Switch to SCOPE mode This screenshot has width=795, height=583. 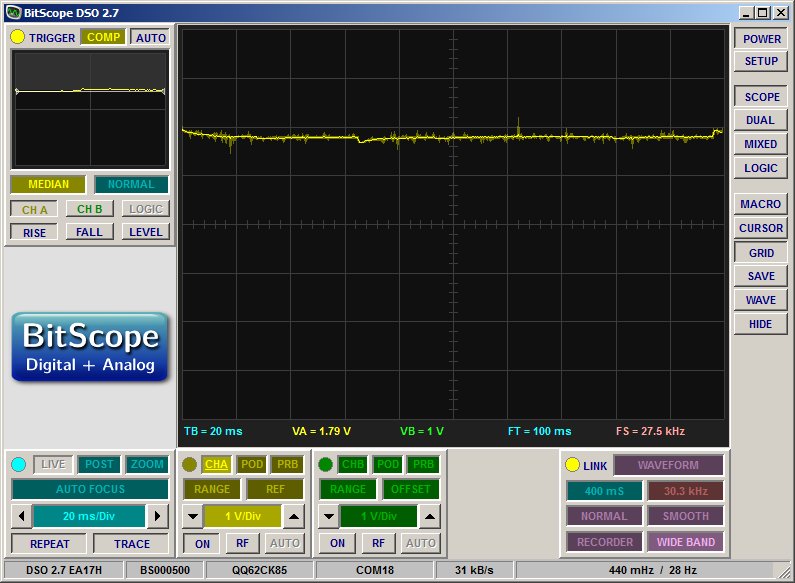(761, 97)
